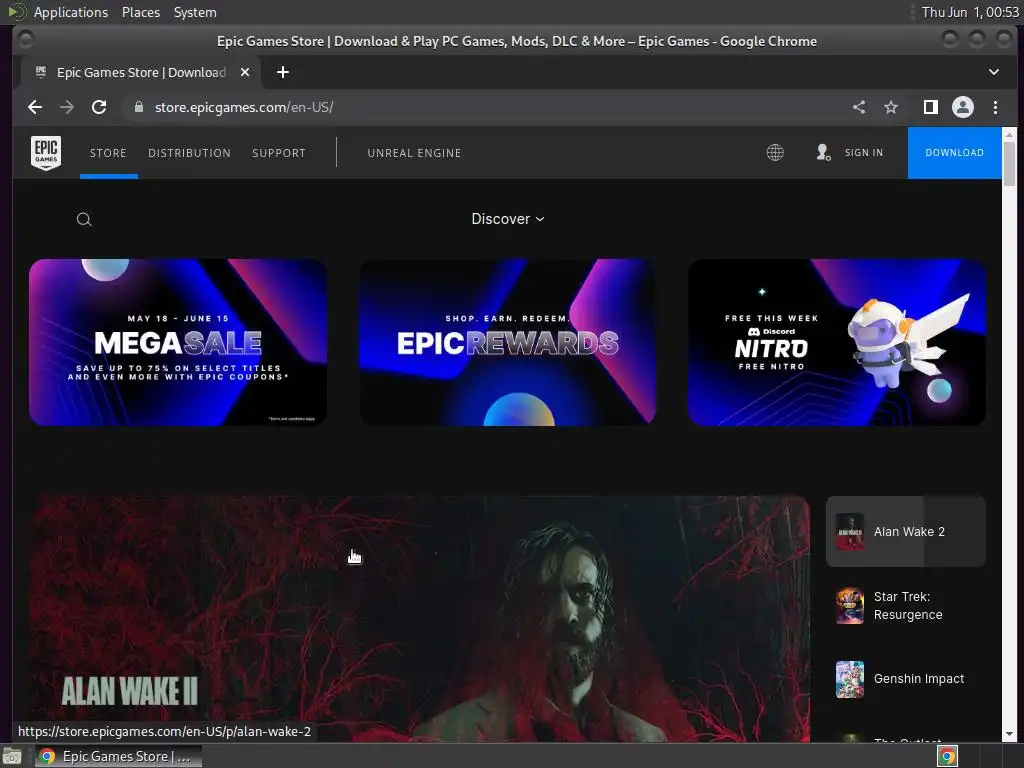Go back with Chrome's back arrow
This screenshot has width=1024, height=768.
35,107
